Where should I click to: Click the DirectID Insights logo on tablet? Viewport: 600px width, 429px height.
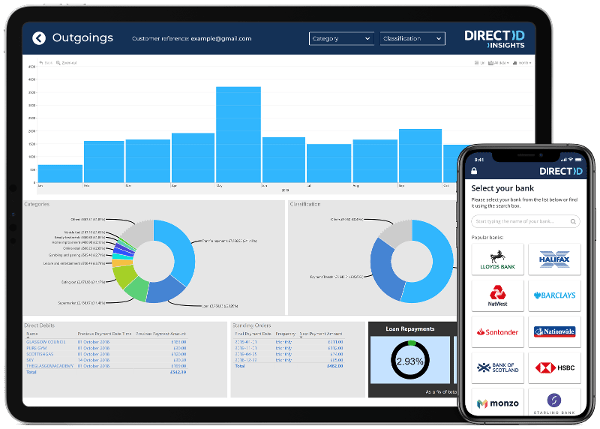[494, 39]
